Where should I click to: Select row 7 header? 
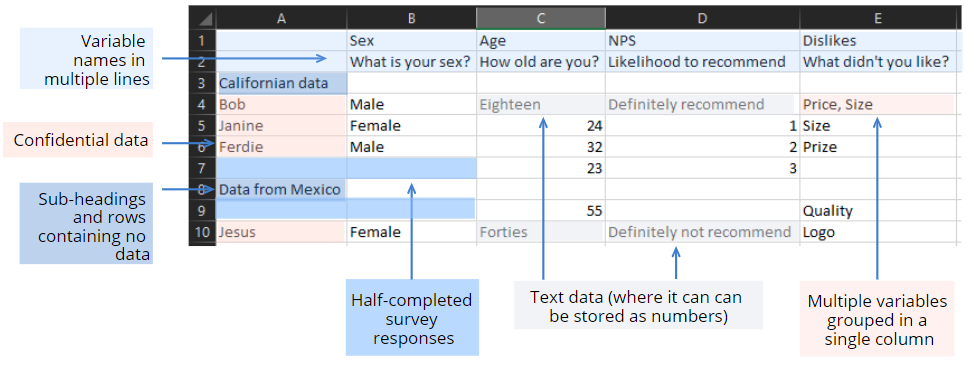coord(203,168)
